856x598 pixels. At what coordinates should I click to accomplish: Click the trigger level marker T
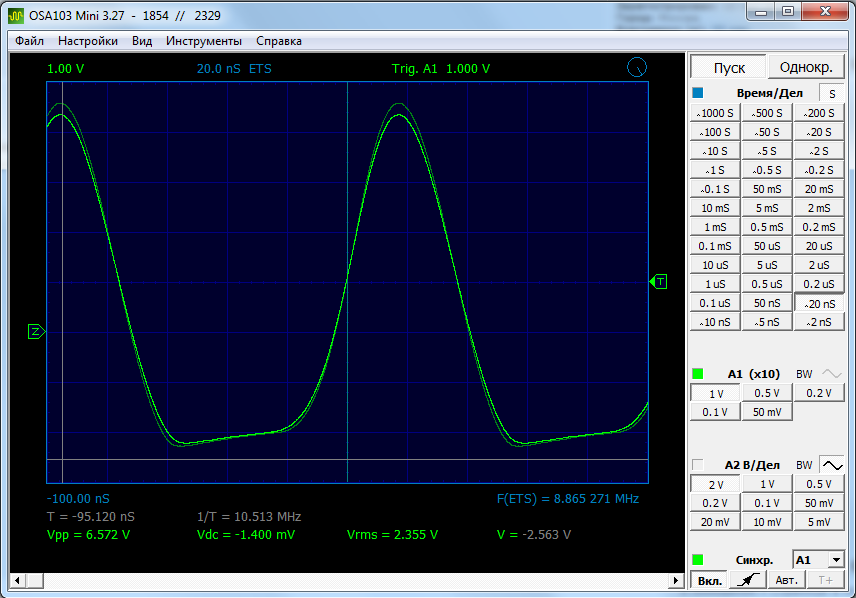click(660, 282)
